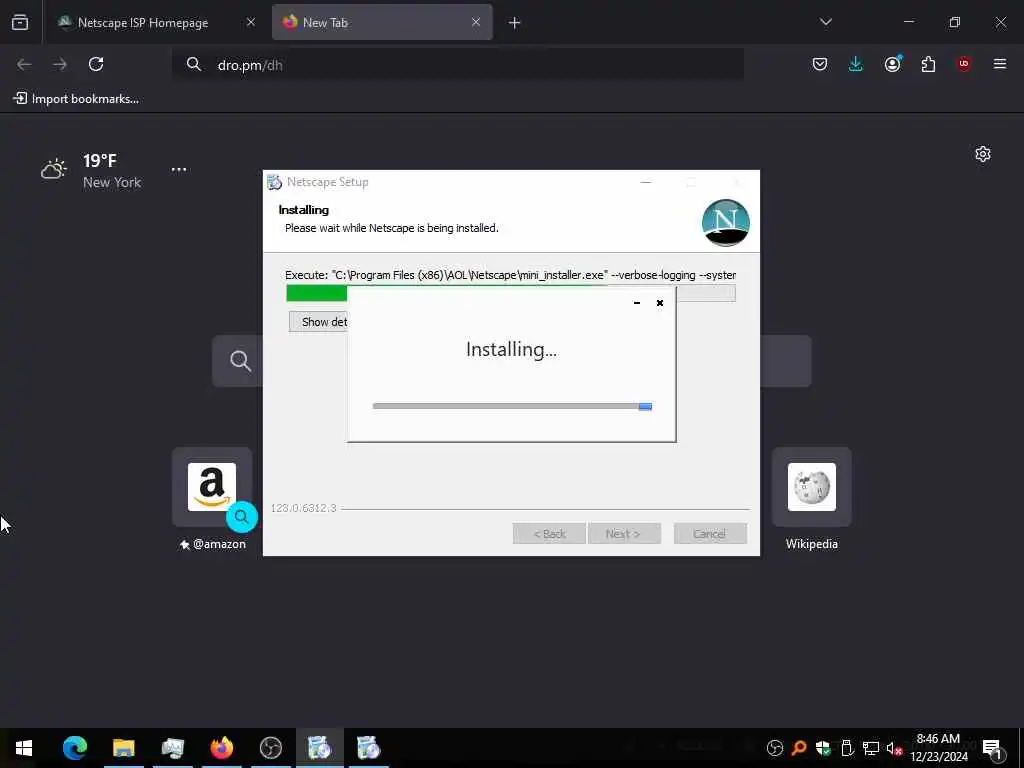Viewport: 1024px width, 768px height.
Task: Click the < Back button in setup
Action: (x=549, y=534)
